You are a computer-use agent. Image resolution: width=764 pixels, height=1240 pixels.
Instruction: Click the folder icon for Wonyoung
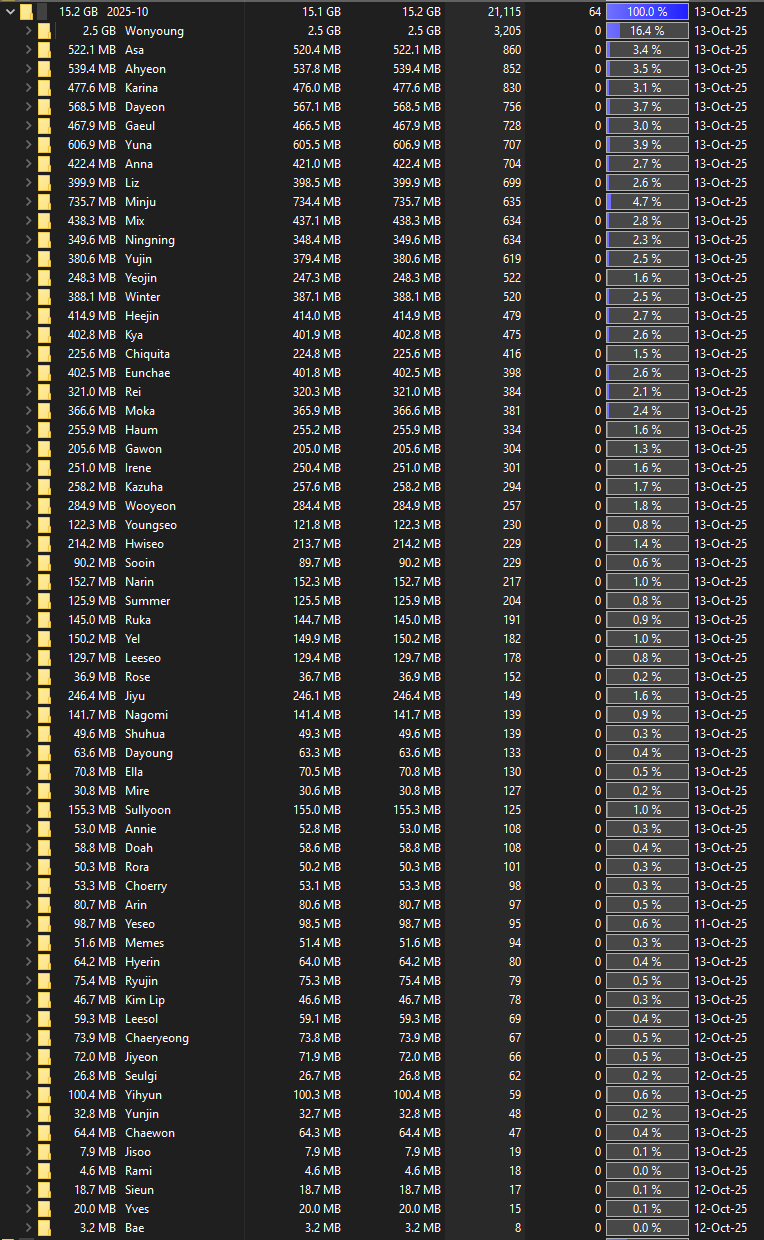[44, 31]
